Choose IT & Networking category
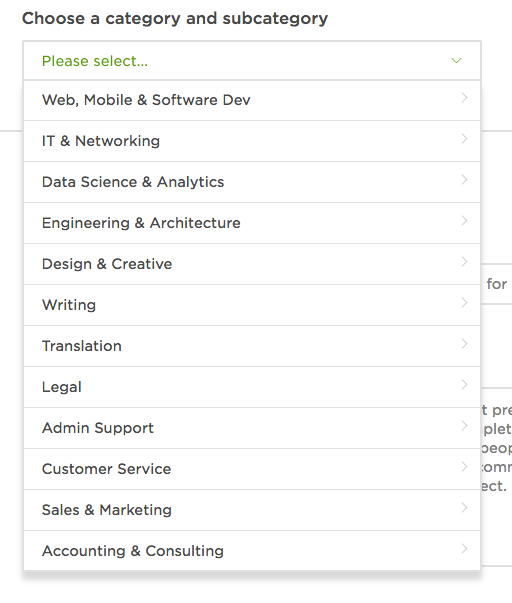The image size is (512, 603). pyautogui.click(x=252, y=141)
